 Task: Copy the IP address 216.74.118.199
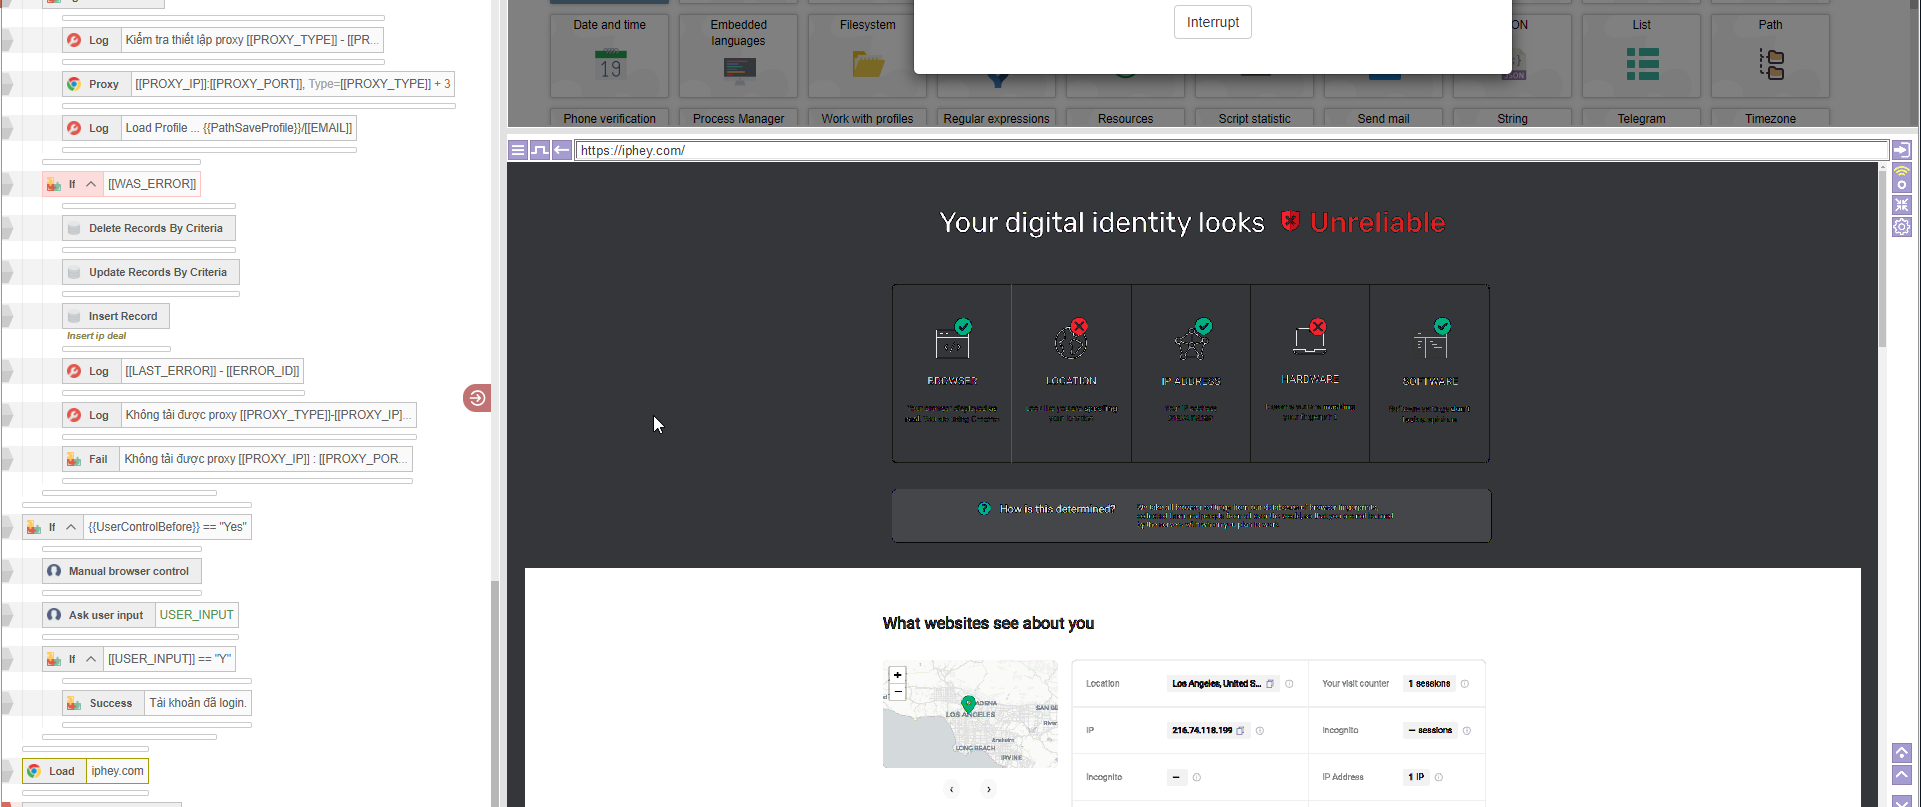tap(1240, 731)
